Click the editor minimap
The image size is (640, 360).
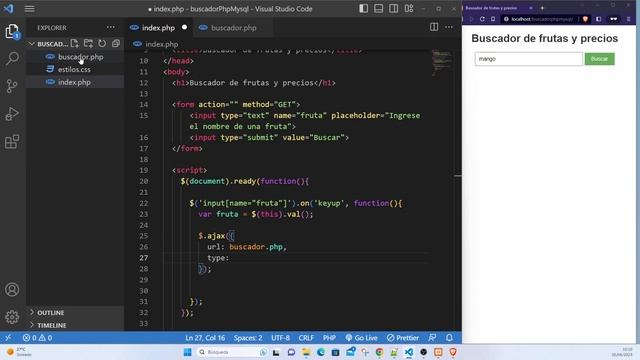click(442, 63)
